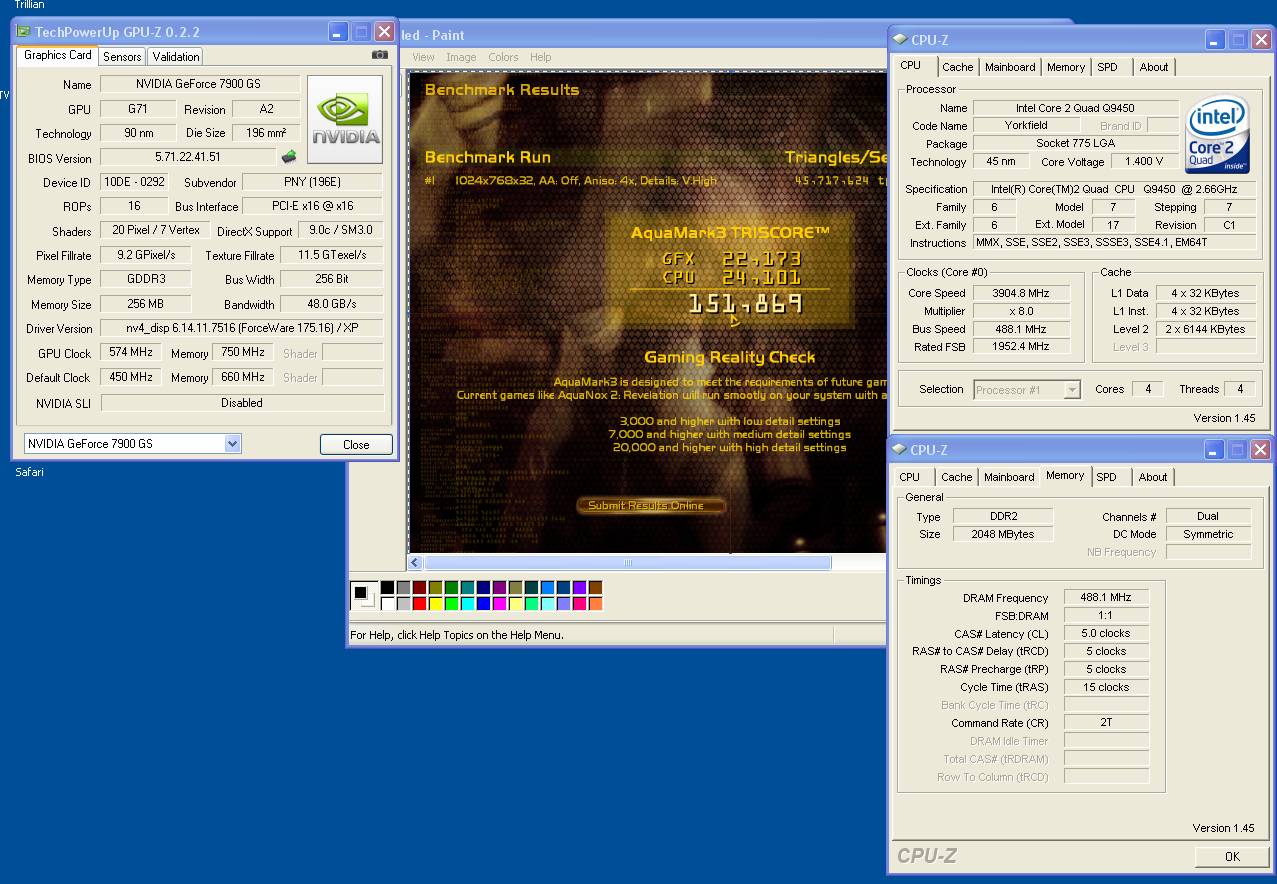Click title icon of CPU-Z window showing Processor
This screenshot has width=1277, height=884.
pyautogui.click(x=900, y=40)
